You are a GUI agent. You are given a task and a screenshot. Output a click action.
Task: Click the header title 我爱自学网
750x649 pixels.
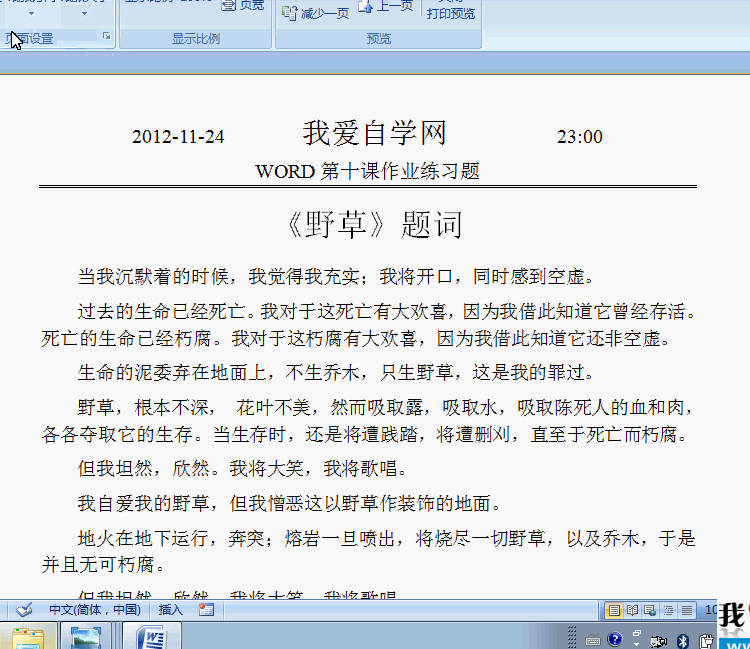pos(375,133)
